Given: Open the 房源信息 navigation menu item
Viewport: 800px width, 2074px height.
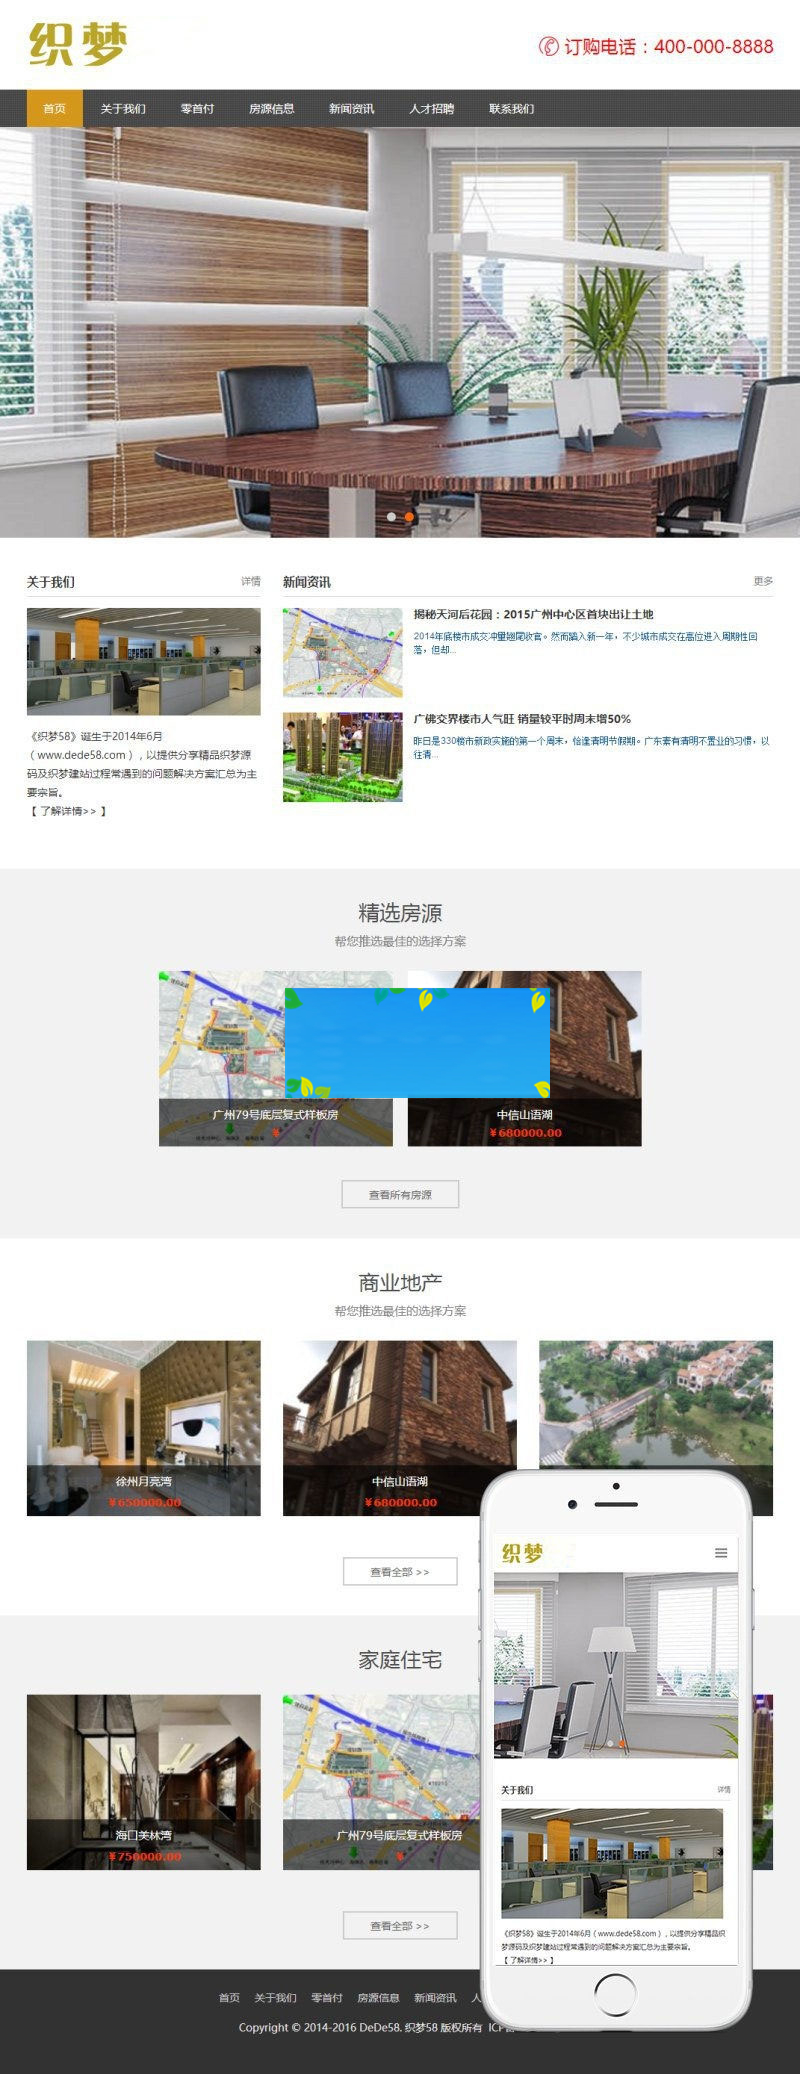Looking at the screenshot, I should coord(271,108).
